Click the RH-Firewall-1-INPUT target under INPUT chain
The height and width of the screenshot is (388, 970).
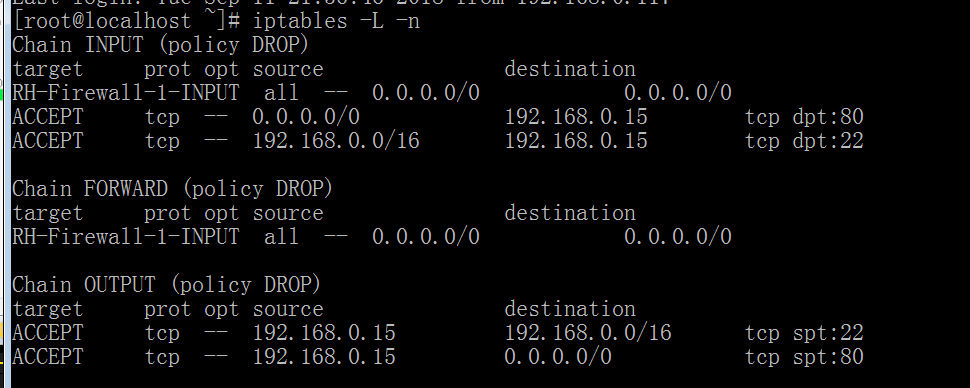[126, 93]
